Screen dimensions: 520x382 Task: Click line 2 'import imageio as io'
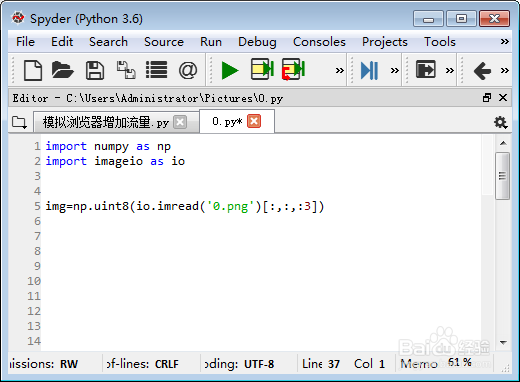[115, 161]
